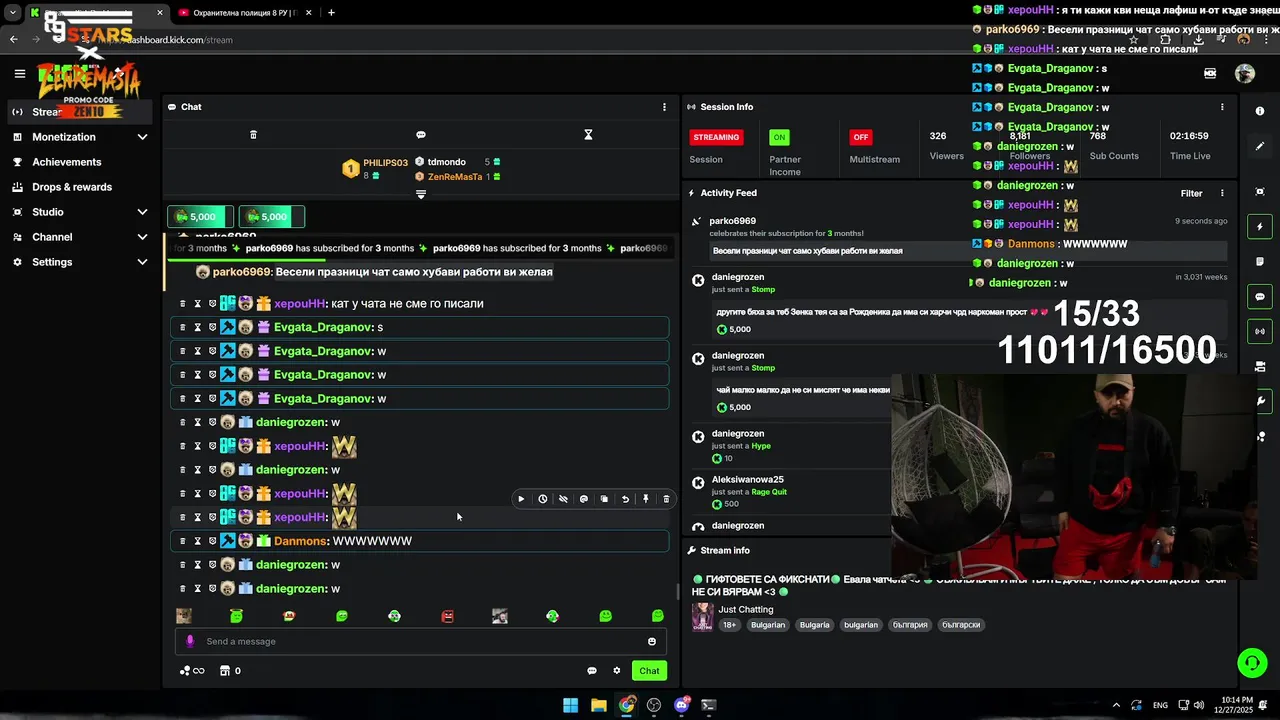
Task: Open the Activity Feed Filter dropdown
Action: tap(1191, 193)
